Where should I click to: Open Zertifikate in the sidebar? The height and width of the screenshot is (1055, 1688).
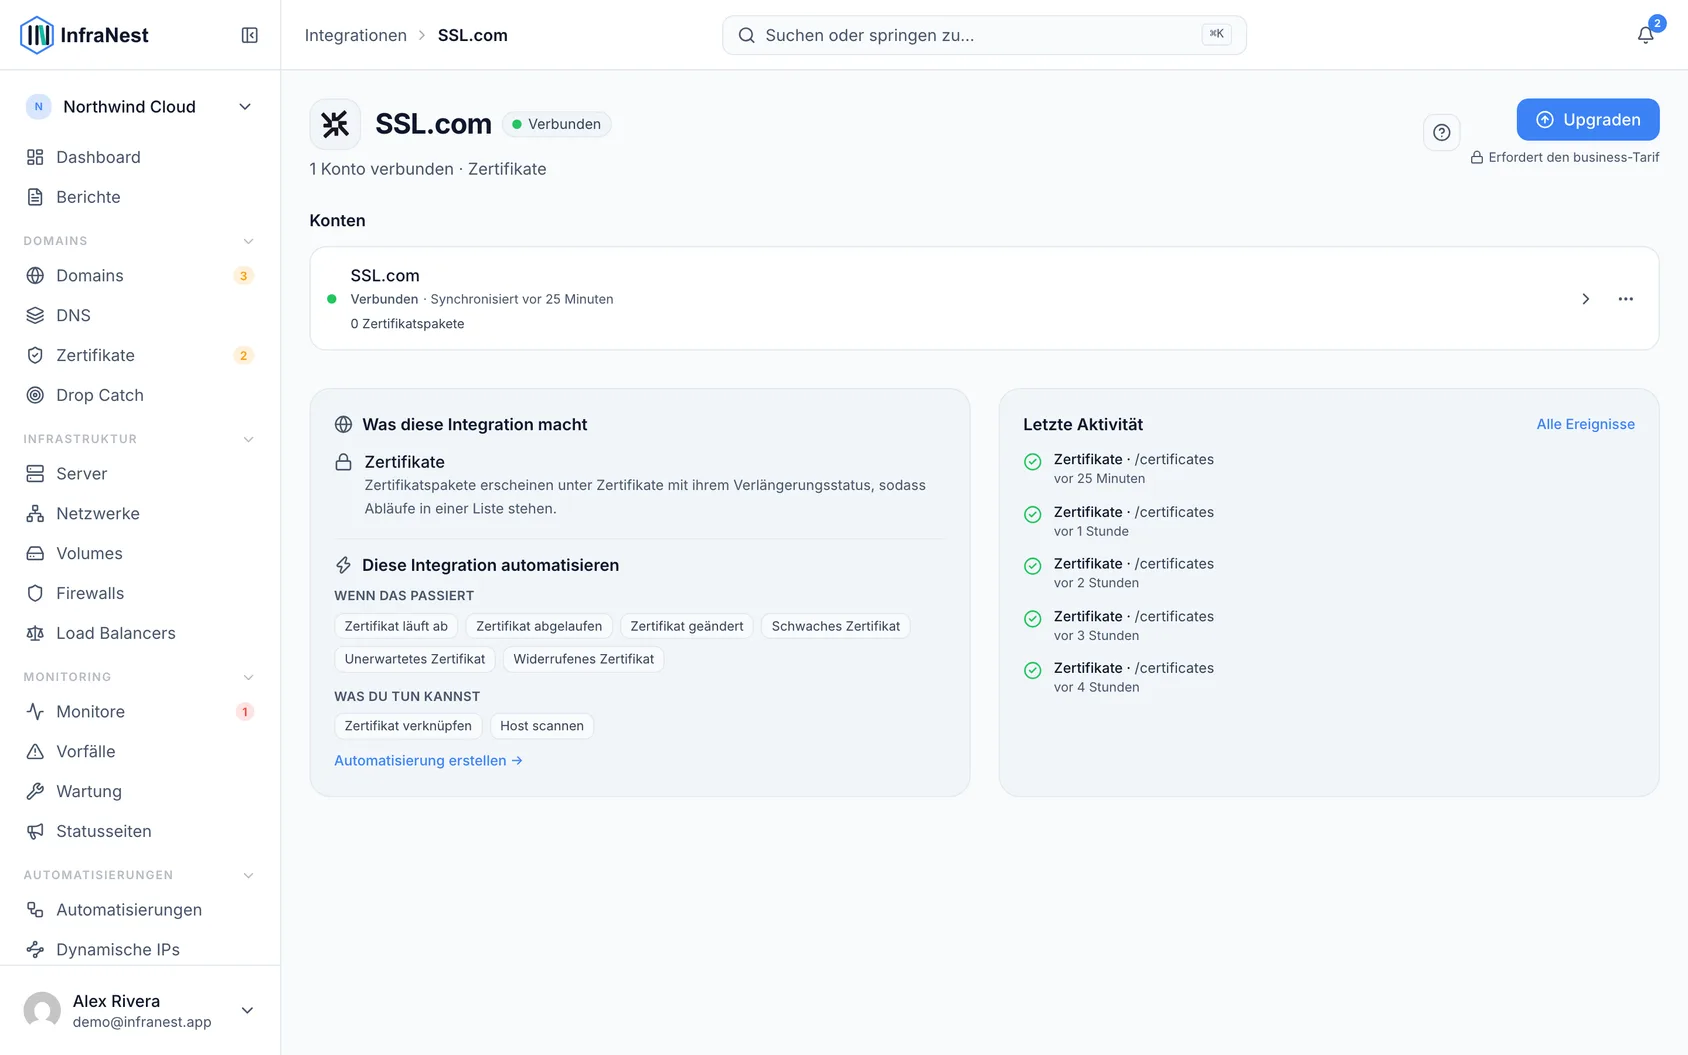140,355
